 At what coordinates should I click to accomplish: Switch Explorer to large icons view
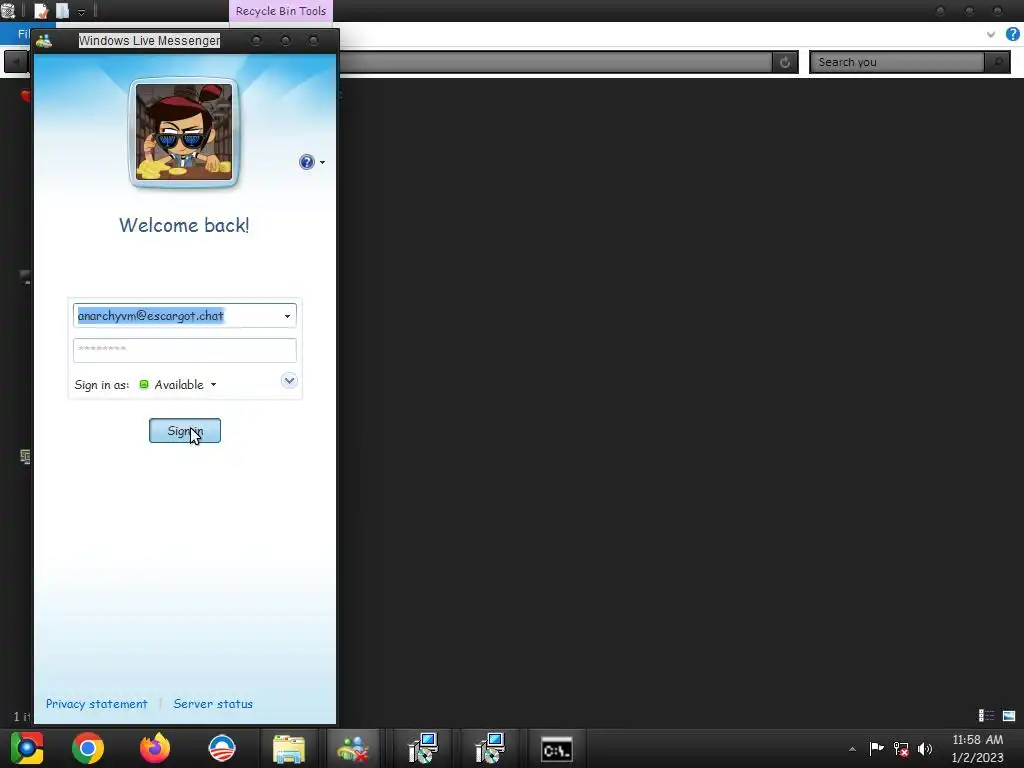pyautogui.click(x=1009, y=716)
